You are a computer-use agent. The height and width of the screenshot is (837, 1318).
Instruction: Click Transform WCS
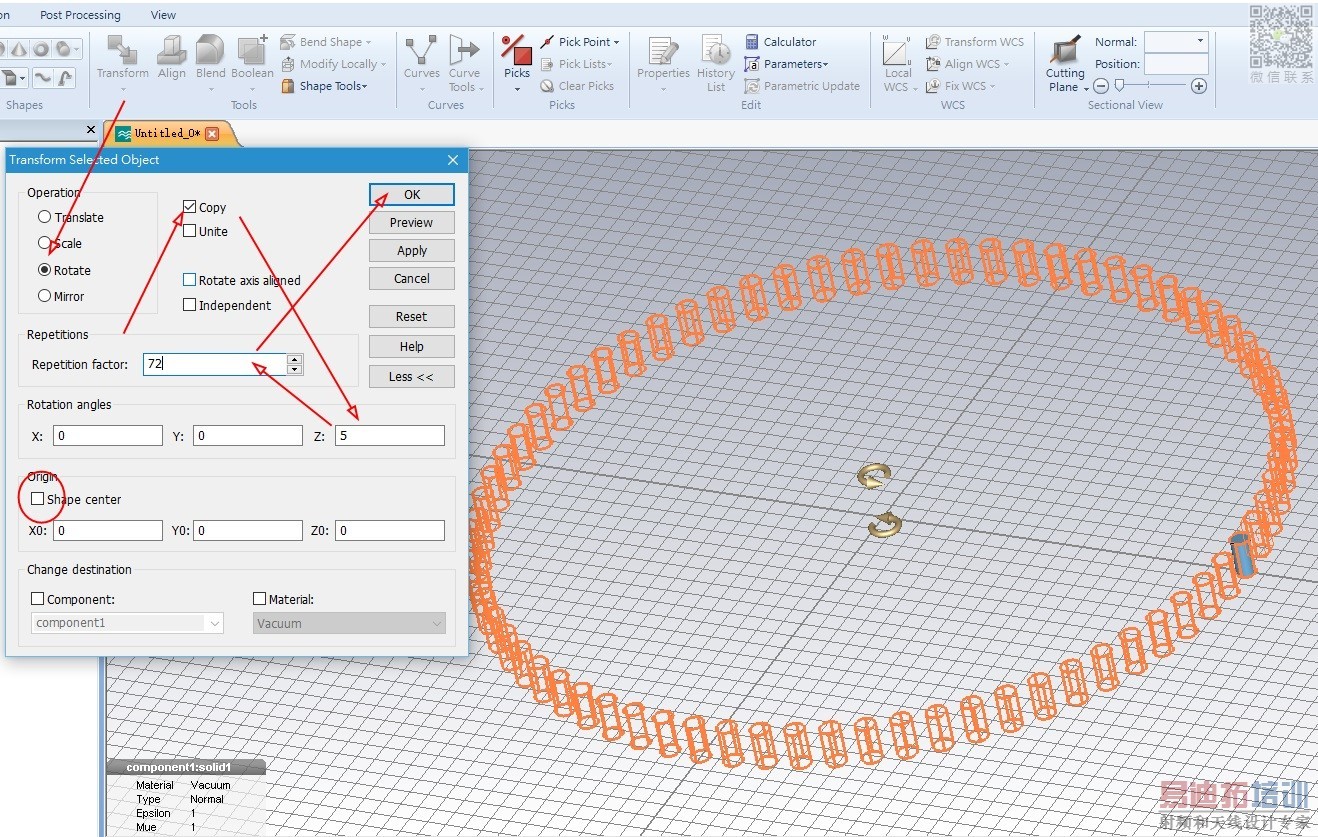click(974, 42)
